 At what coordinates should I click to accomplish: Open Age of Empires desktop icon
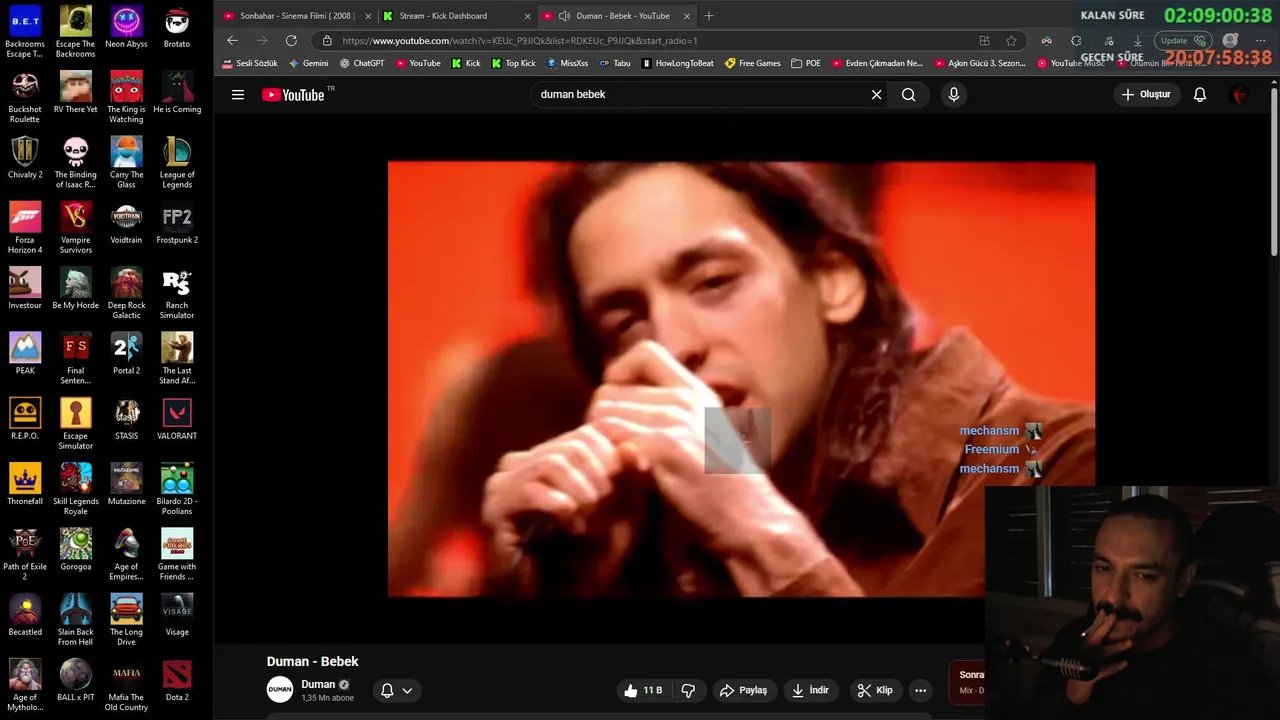coord(126,555)
